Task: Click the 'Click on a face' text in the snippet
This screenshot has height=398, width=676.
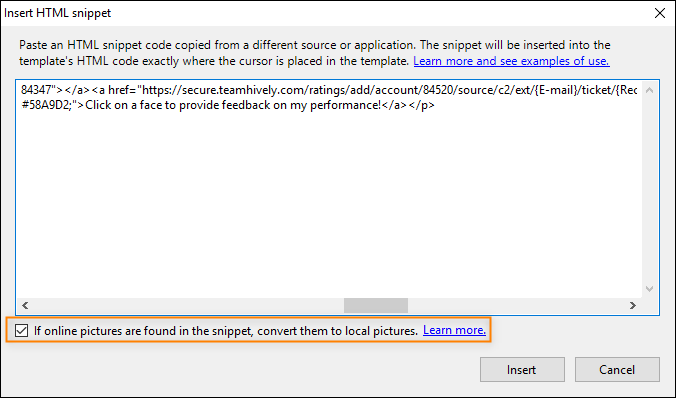Action: pos(130,105)
